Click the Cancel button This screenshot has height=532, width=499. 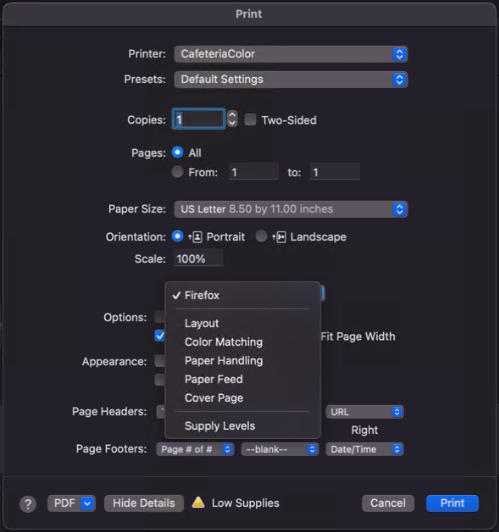(x=388, y=503)
